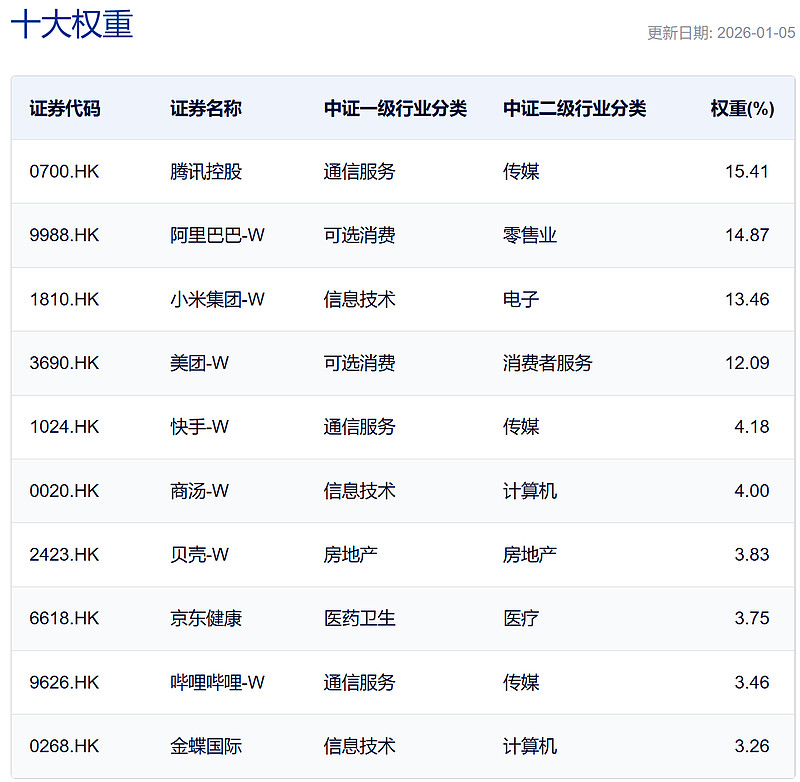Select security code 0268.HK

[64, 746]
